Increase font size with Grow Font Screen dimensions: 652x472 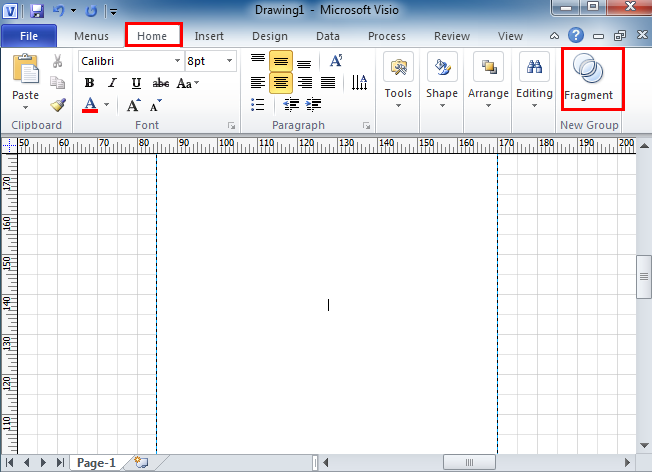pyautogui.click(x=133, y=105)
